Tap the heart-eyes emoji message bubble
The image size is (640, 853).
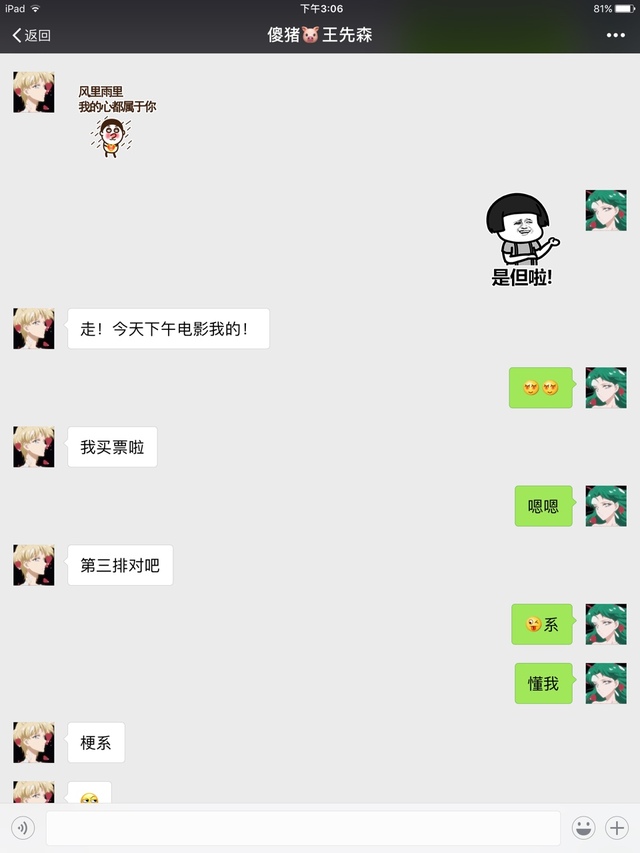point(540,387)
